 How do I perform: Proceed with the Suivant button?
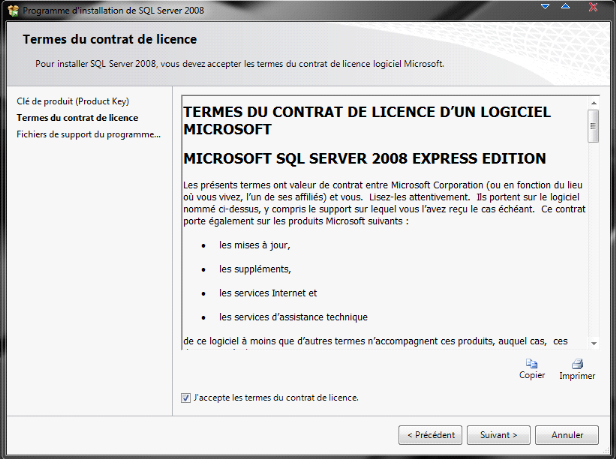[x=498, y=435]
